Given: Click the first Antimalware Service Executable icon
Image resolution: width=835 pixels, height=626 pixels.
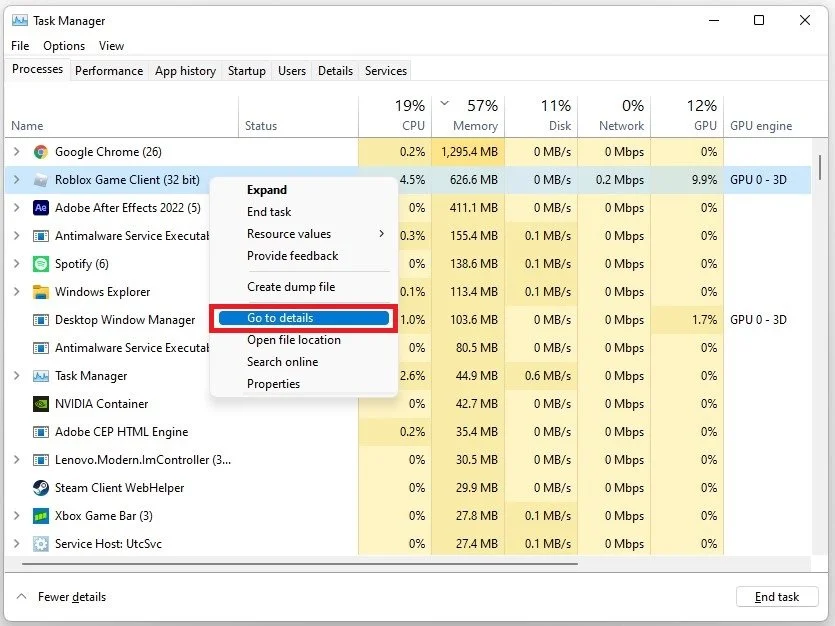Looking at the screenshot, I should pyautogui.click(x=40, y=236).
